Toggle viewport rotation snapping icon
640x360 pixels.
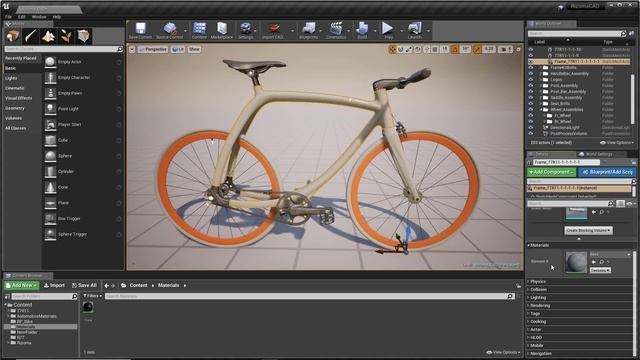[455, 49]
